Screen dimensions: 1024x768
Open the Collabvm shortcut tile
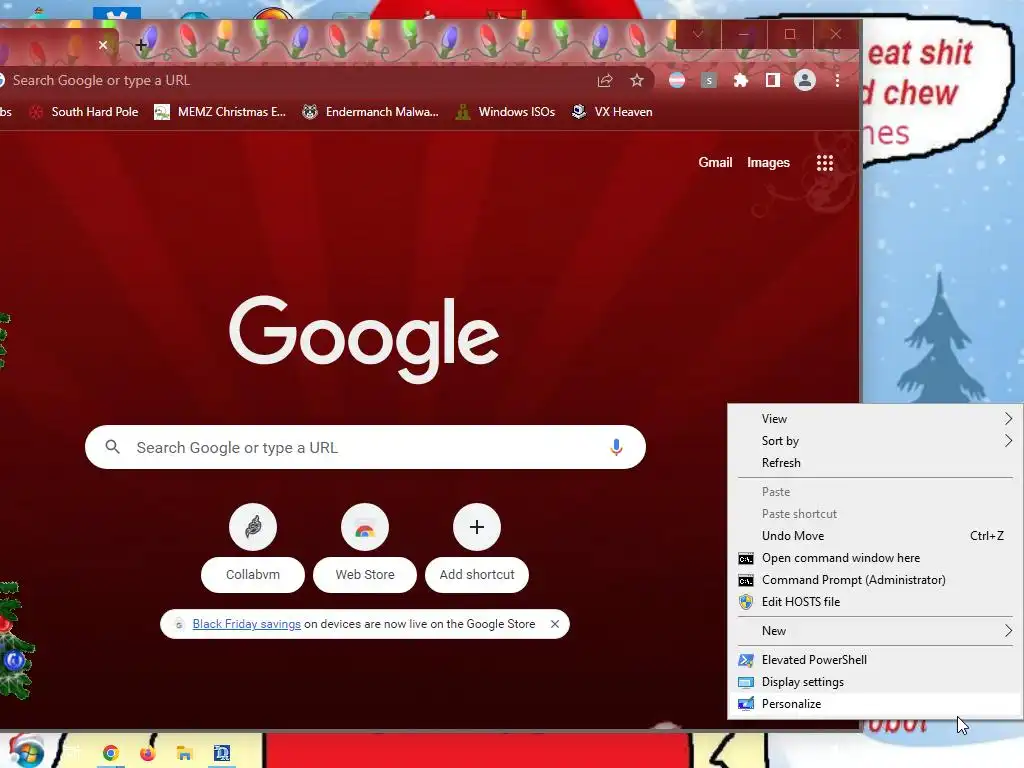pos(253,548)
